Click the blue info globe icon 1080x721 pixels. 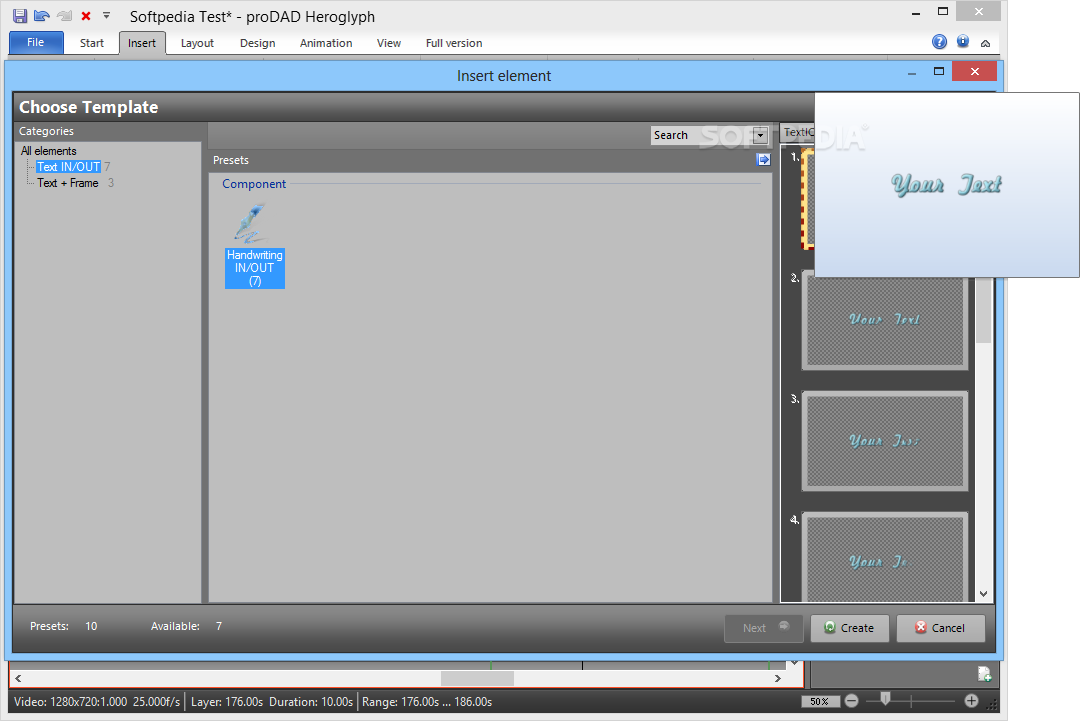[963, 42]
